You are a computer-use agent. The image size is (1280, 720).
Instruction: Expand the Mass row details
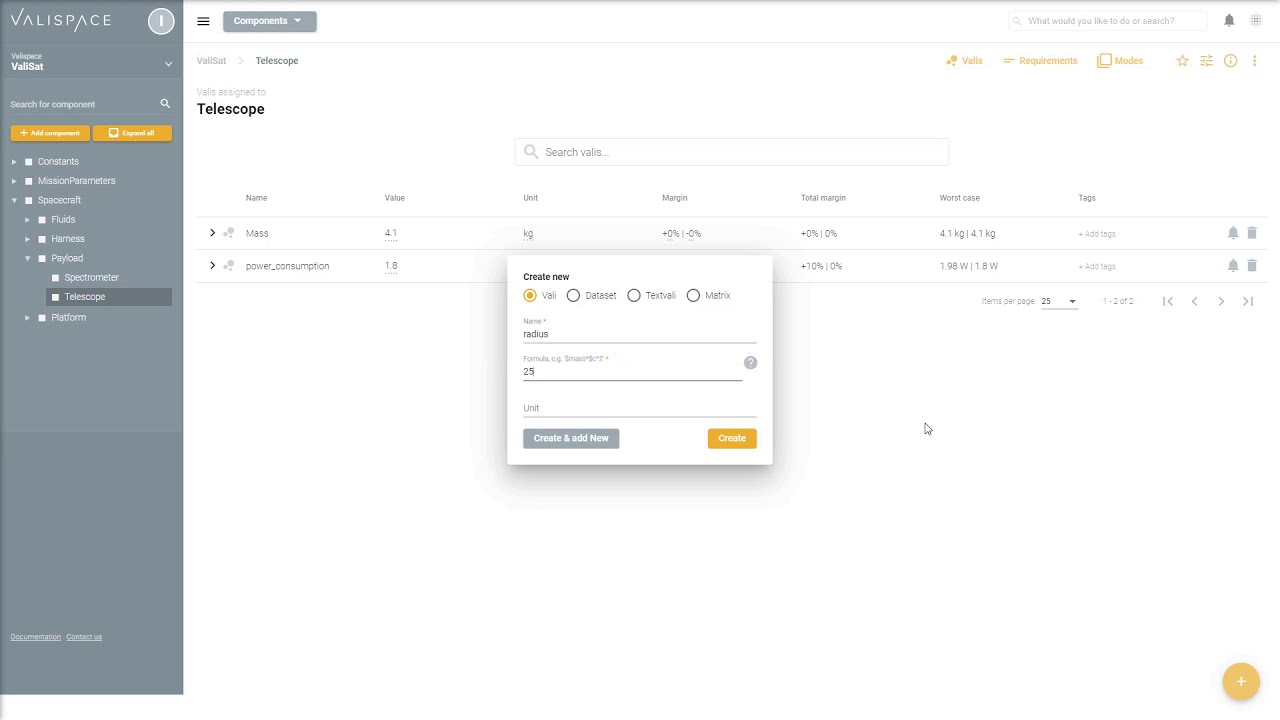212,233
